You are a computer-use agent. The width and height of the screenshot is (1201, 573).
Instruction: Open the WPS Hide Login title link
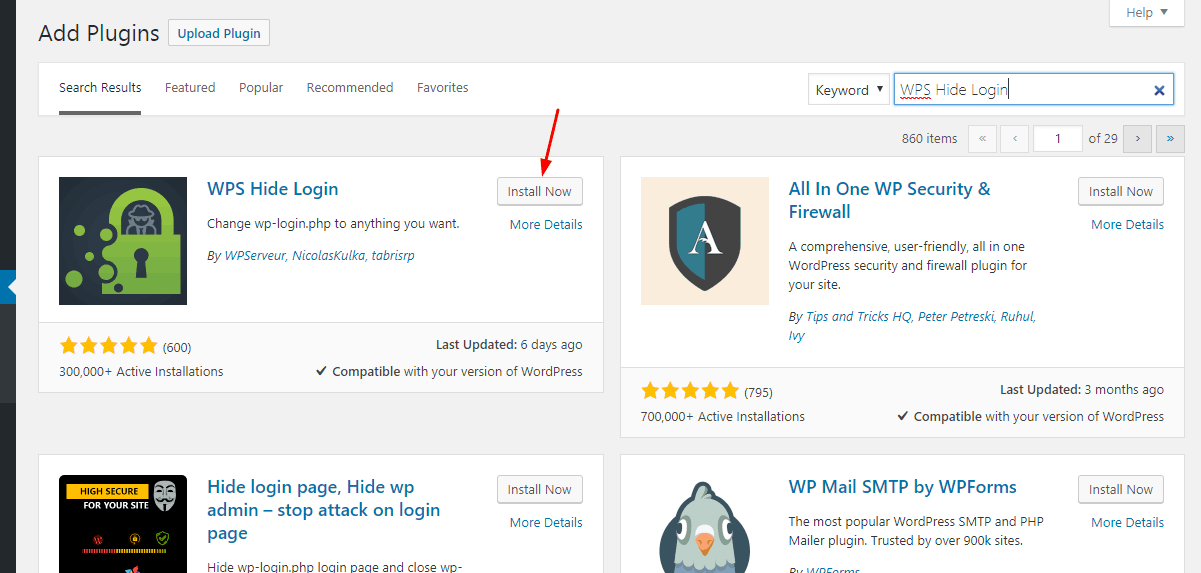pyautogui.click(x=273, y=189)
